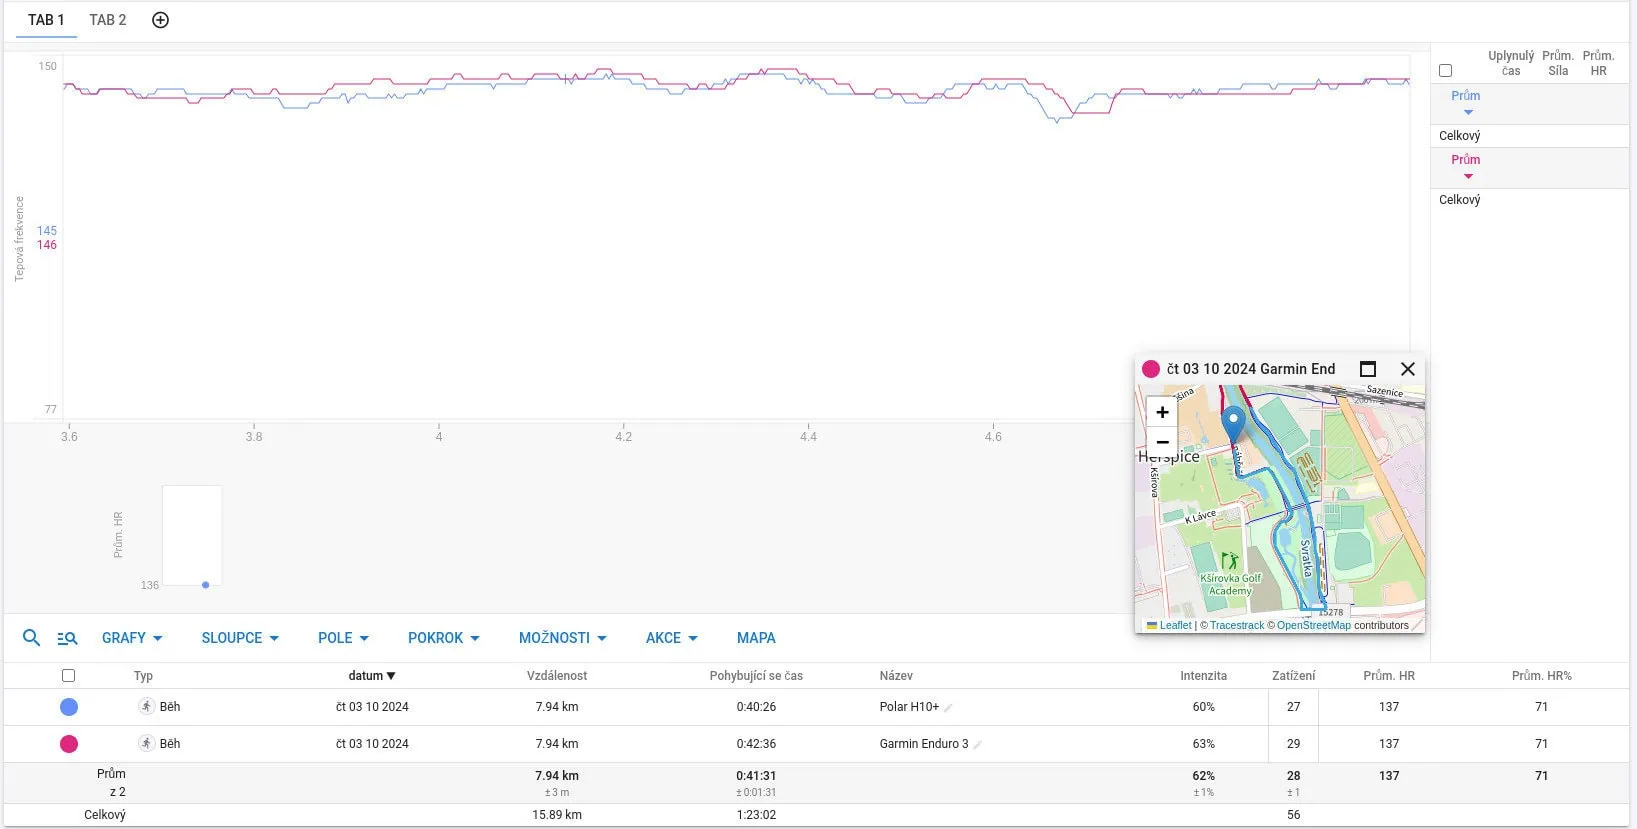Click running icon in Polar H10+ row
This screenshot has width=1637, height=829.
pos(147,707)
